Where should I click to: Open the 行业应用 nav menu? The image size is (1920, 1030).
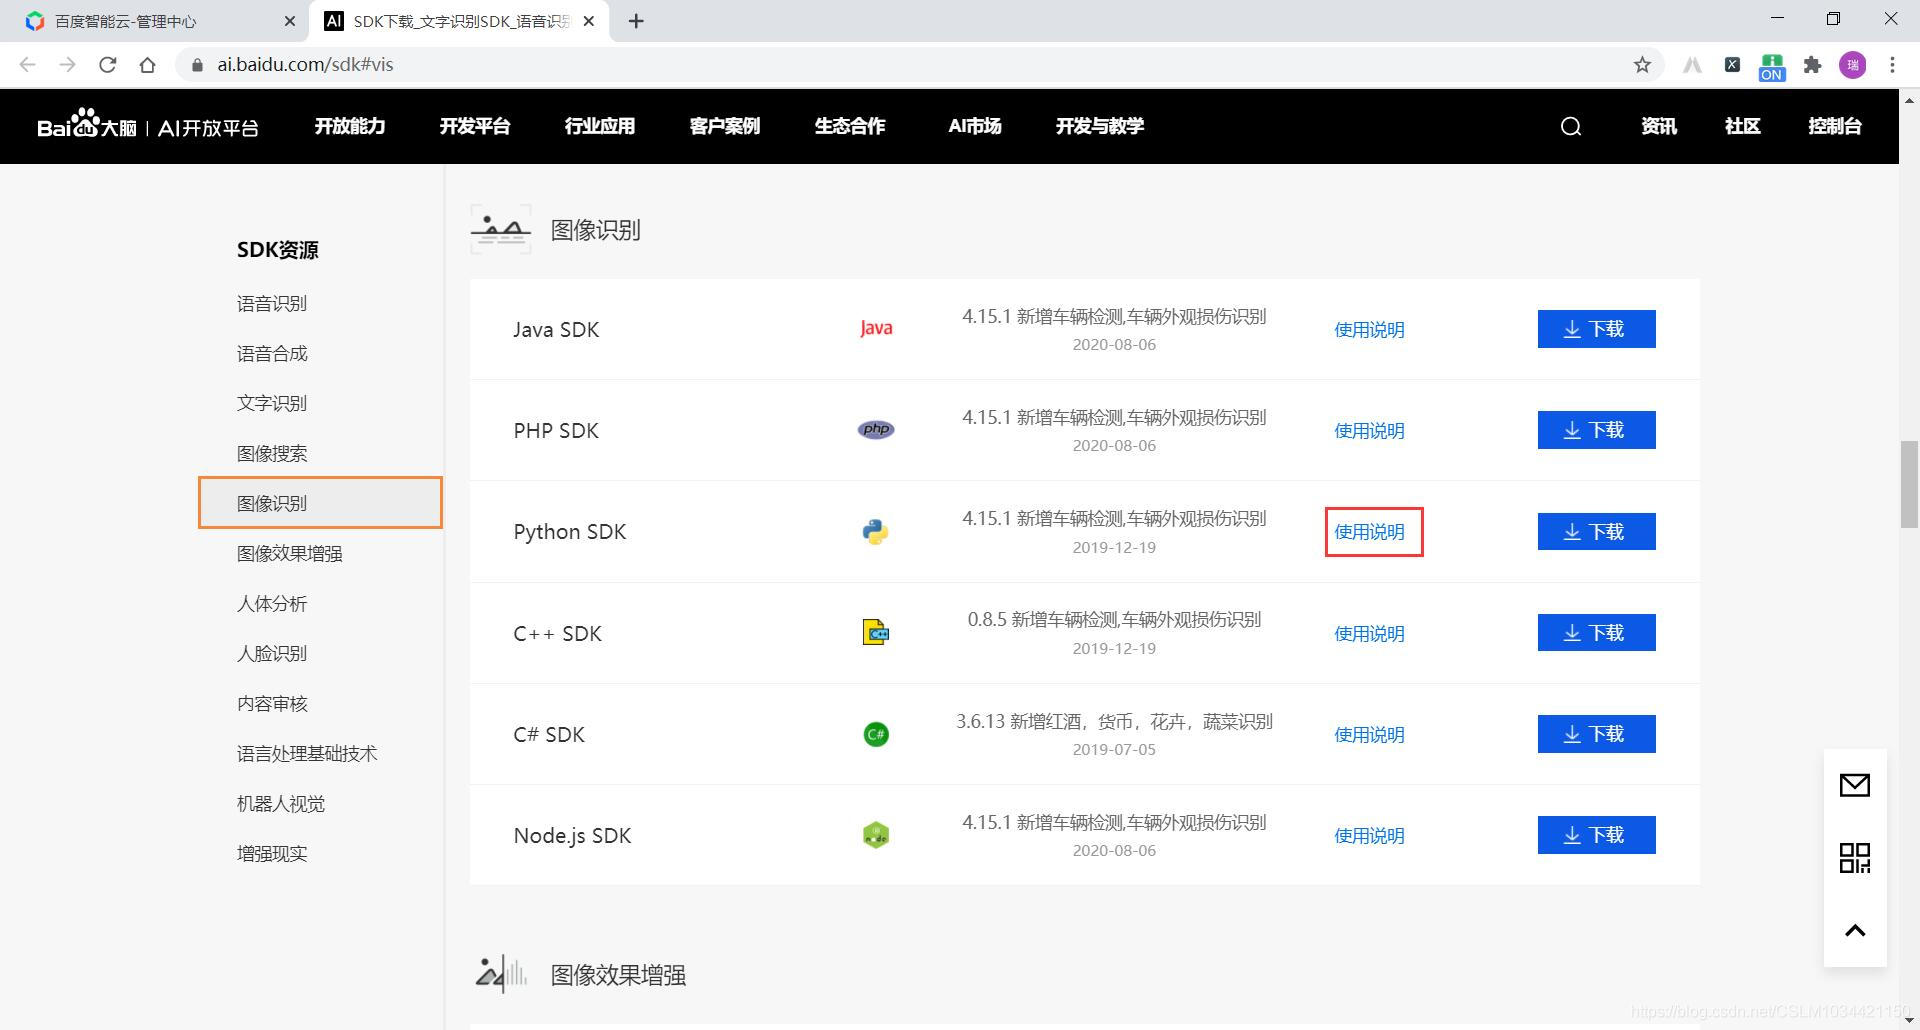(x=600, y=126)
